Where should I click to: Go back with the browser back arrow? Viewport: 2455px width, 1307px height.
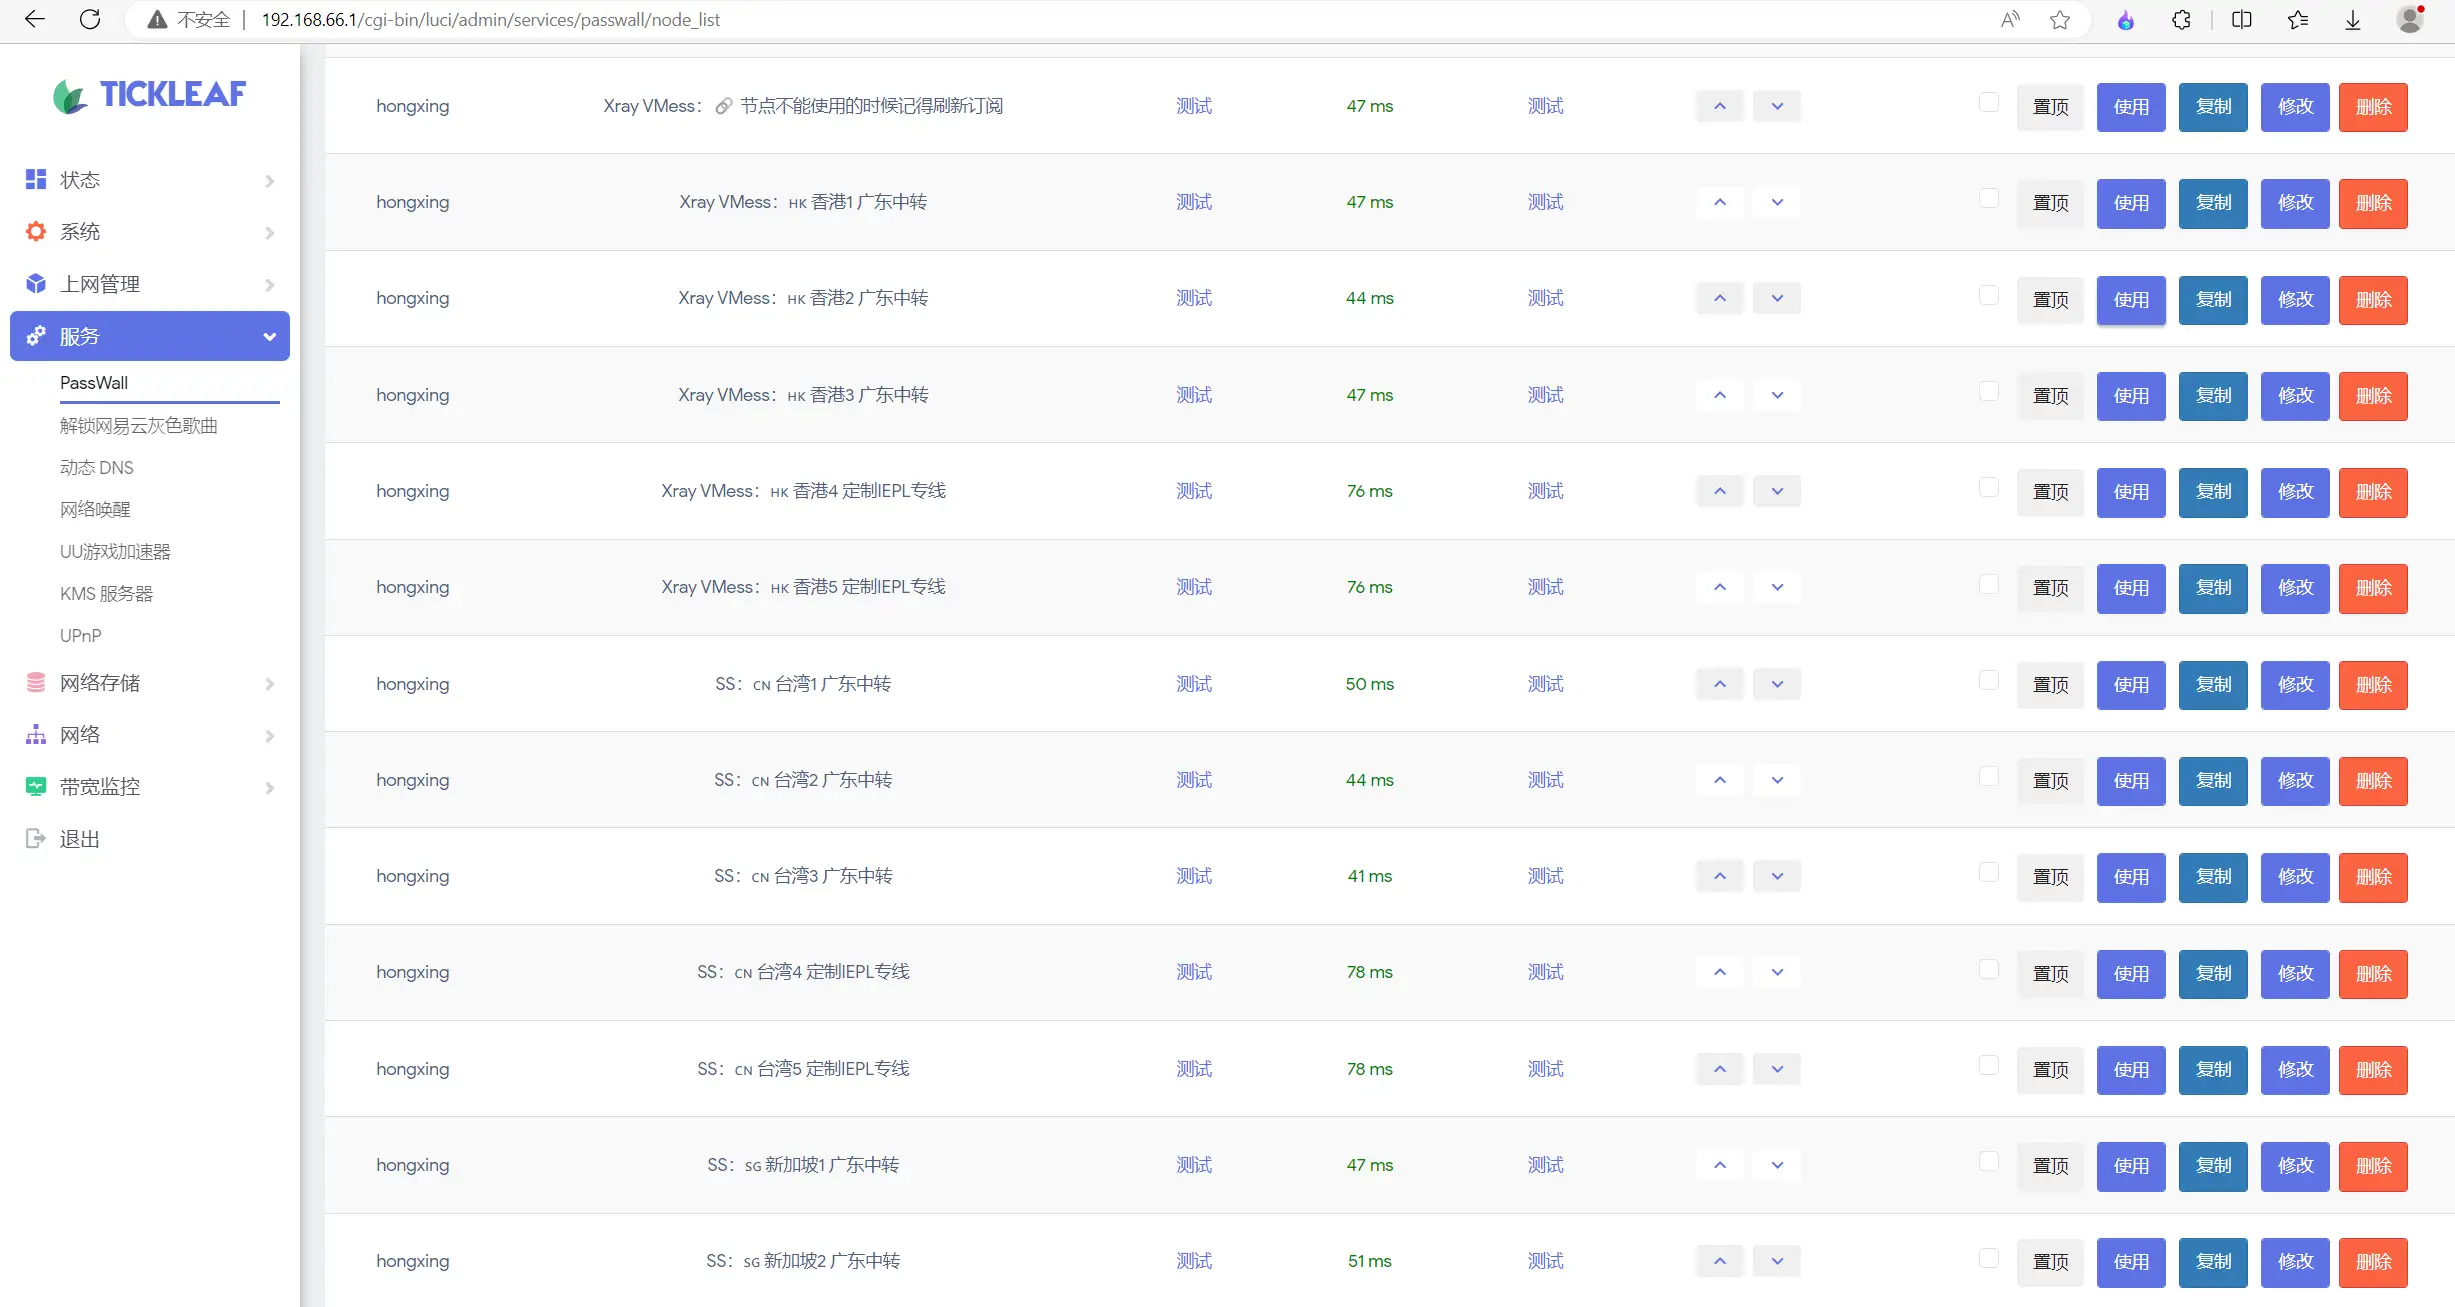coord(34,19)
